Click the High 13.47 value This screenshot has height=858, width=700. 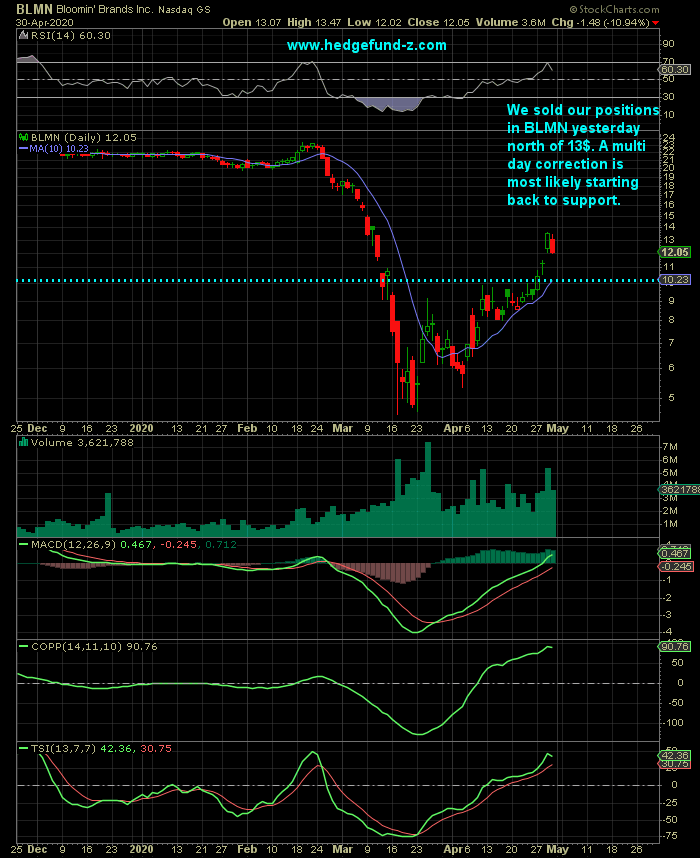click(x=314, y=22)
